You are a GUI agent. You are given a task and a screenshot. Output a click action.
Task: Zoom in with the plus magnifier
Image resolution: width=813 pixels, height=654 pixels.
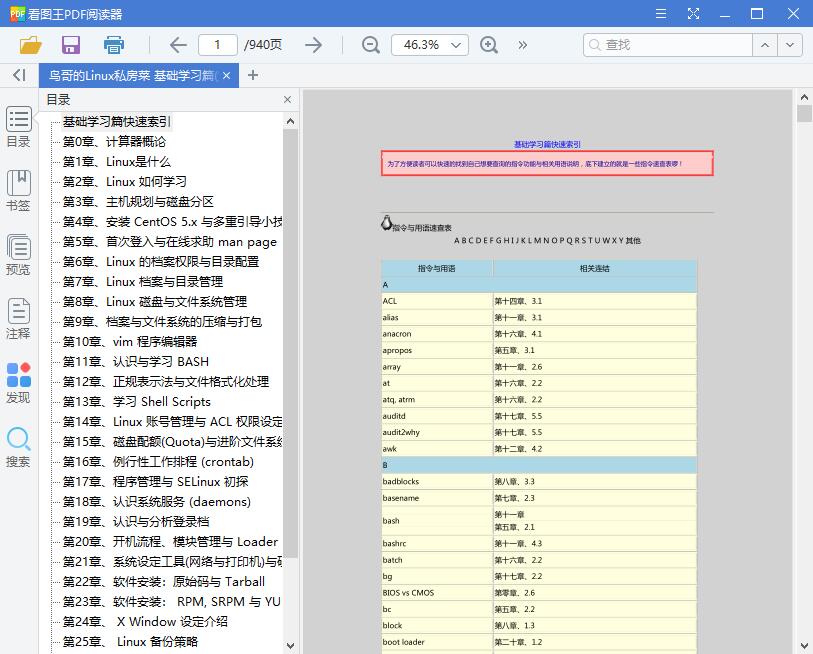tap(488, 45)
